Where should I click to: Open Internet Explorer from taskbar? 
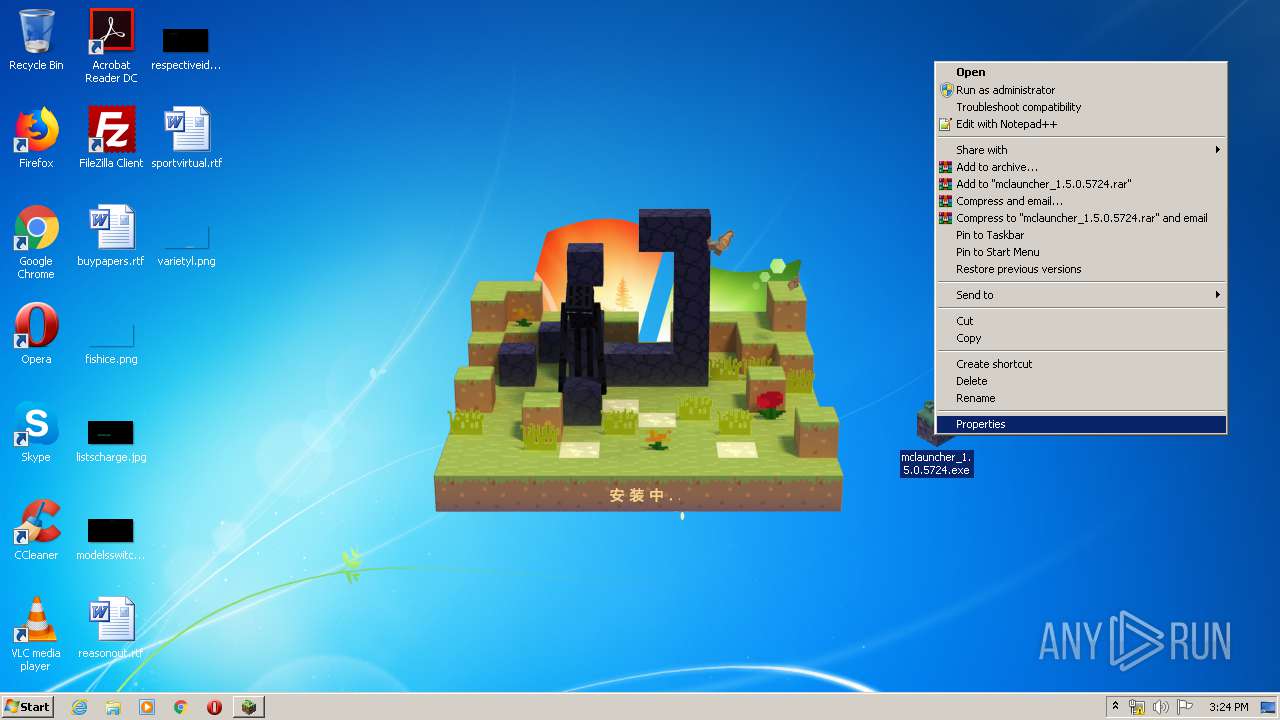pos(79,707)
